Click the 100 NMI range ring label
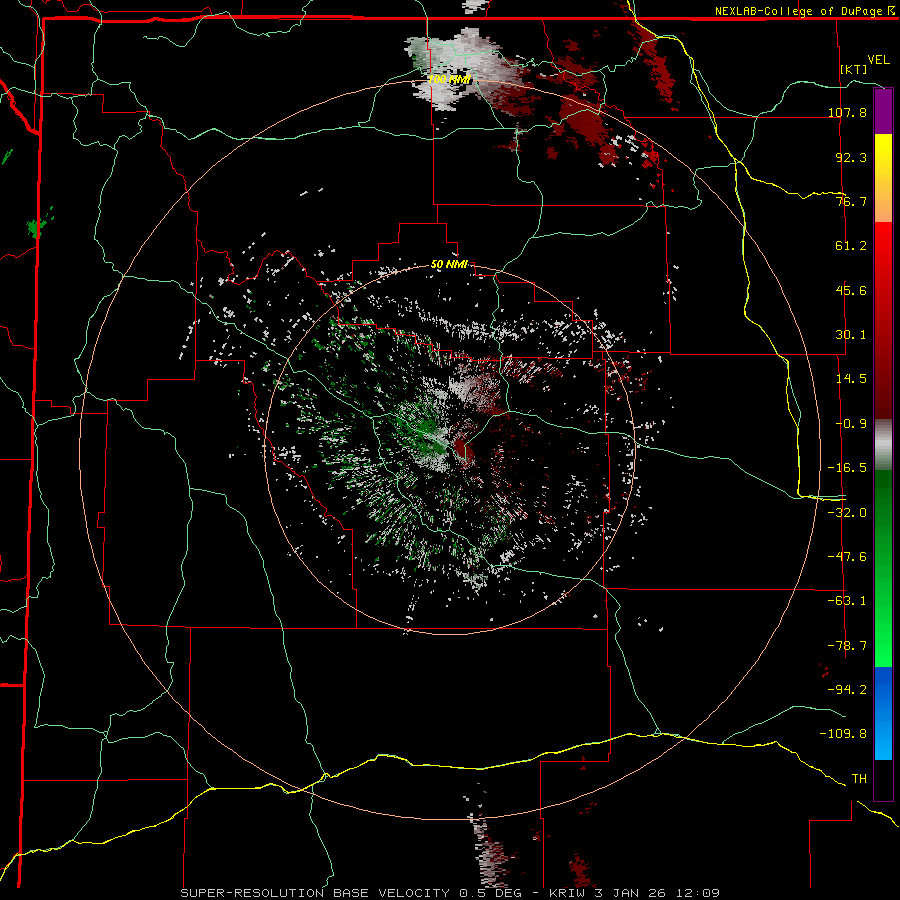The height and width of the screenshot is (900, 900). 449,79
